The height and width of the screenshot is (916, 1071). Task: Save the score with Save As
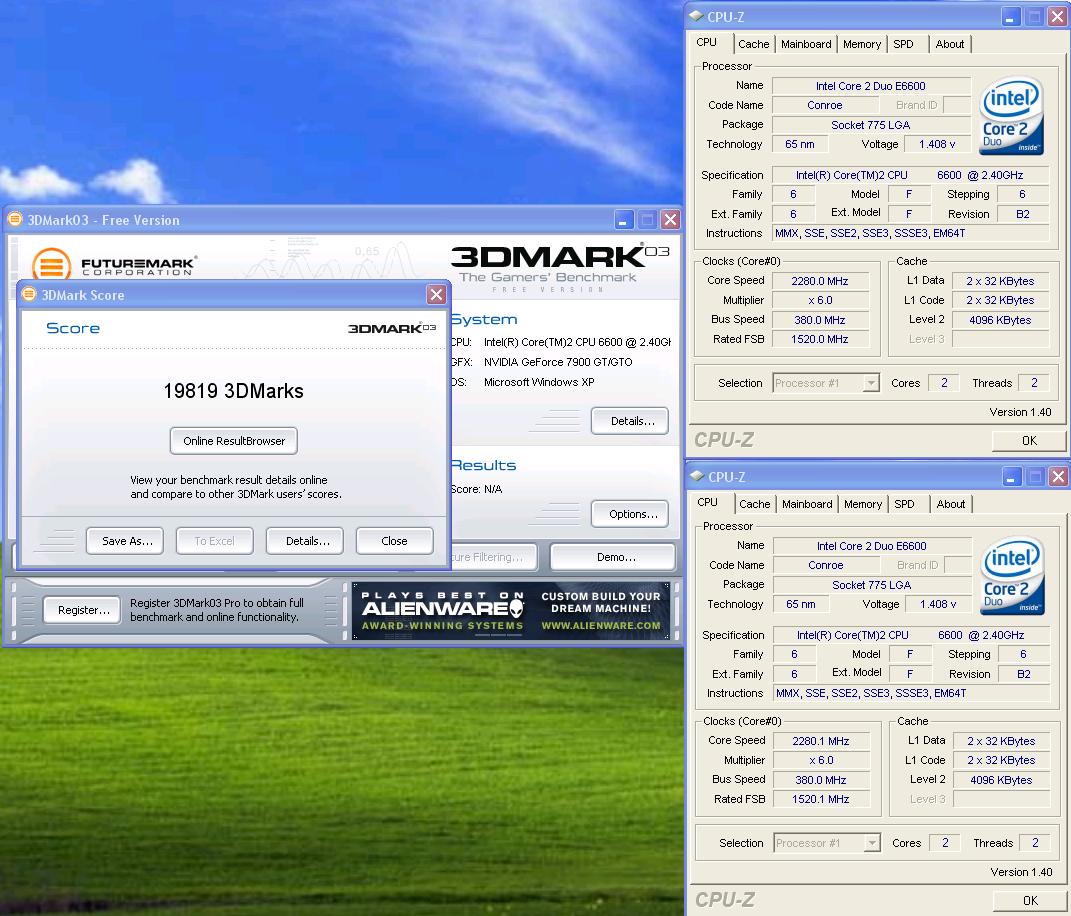click(x=125, y=541)
